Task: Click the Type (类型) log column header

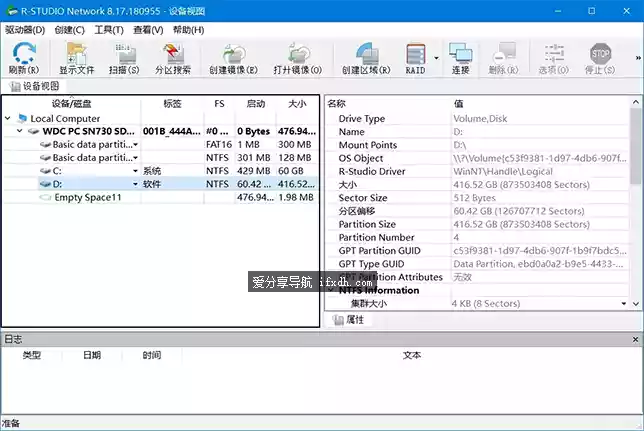Action: pos(32,355)
